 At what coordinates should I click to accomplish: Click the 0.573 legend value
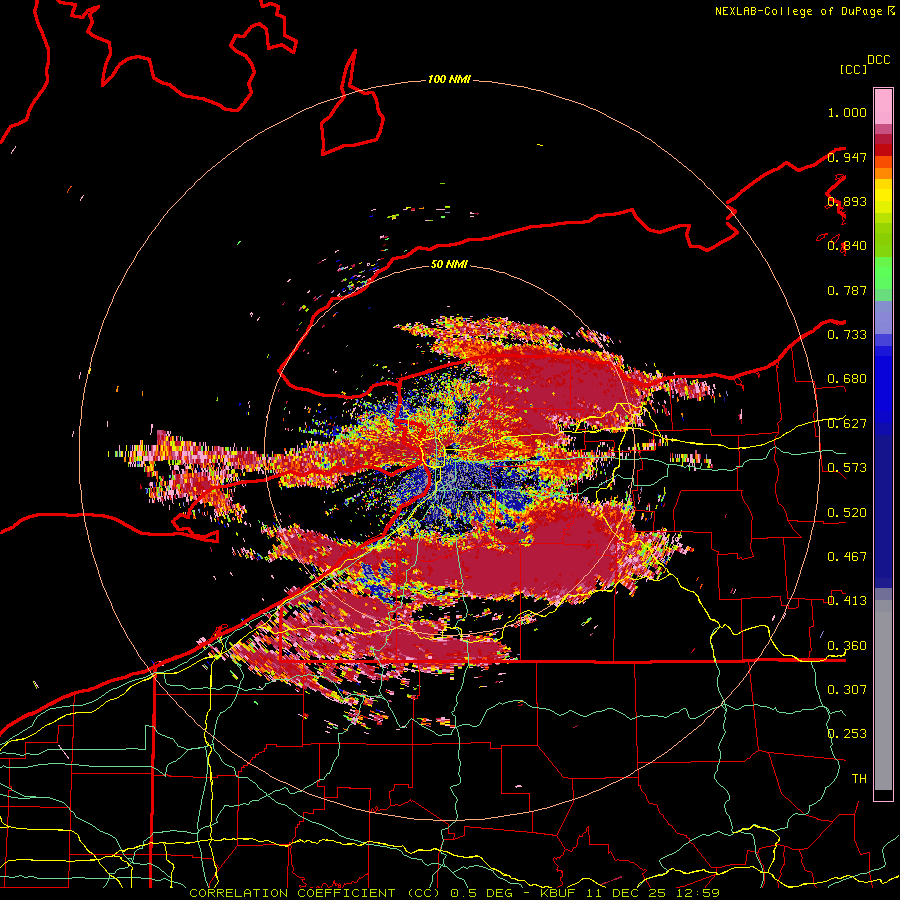847,468
